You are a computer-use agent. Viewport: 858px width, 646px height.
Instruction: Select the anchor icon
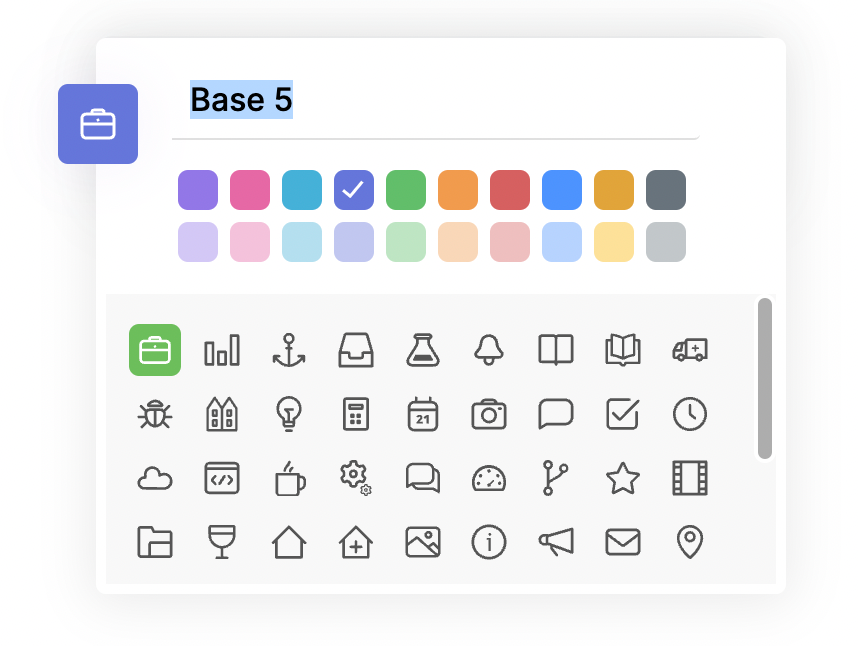point(289,350)
